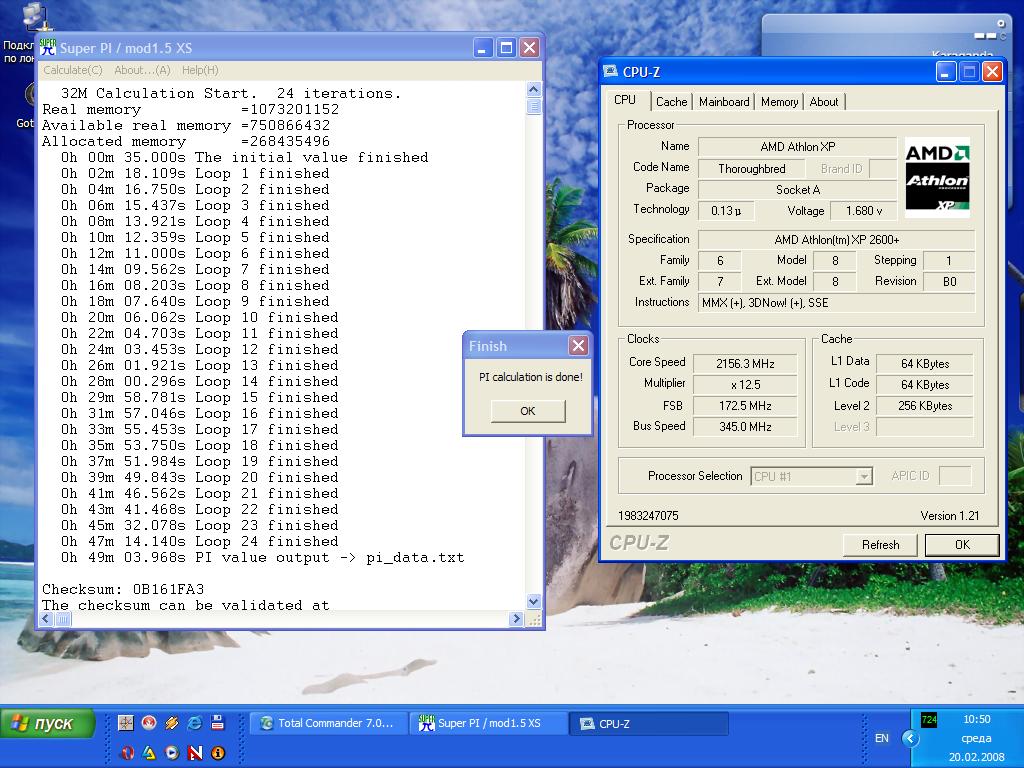Image resolution: width=1024 pixels, height=768 pixels.
Task: Click the taskbar clock showing 10:50
Action: (976, 719)
